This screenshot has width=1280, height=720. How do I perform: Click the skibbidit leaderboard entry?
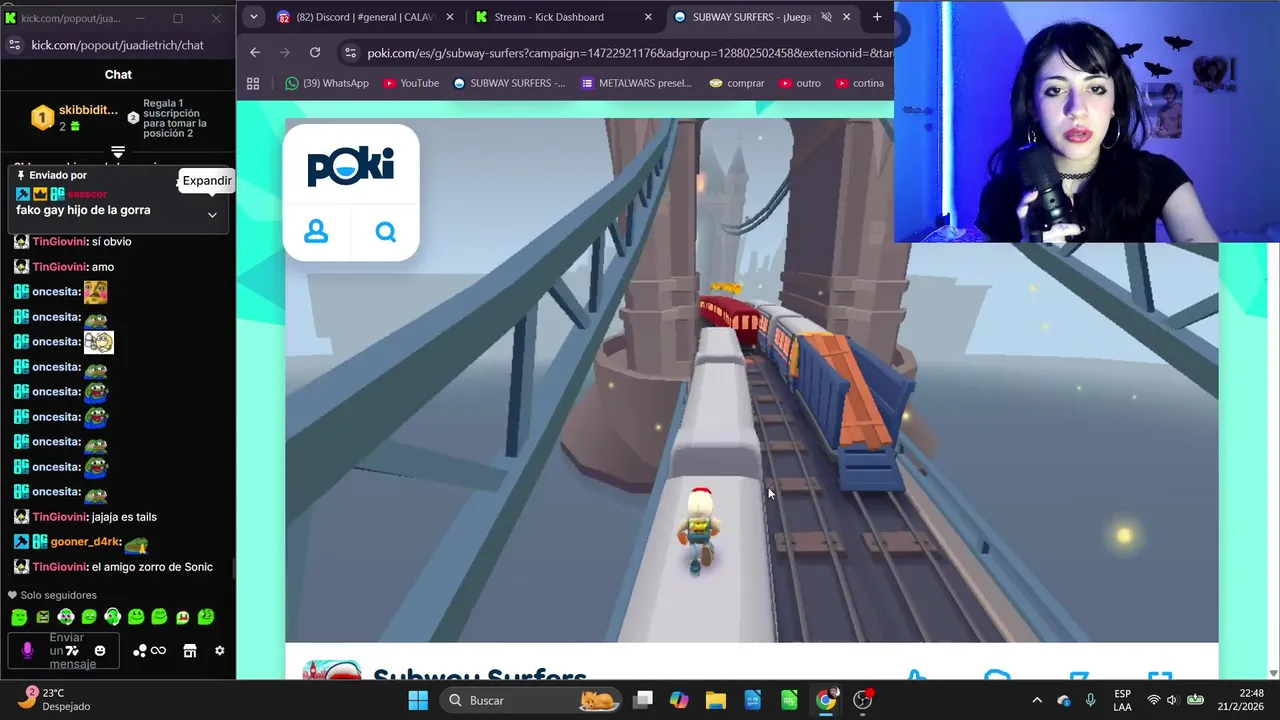73,118
